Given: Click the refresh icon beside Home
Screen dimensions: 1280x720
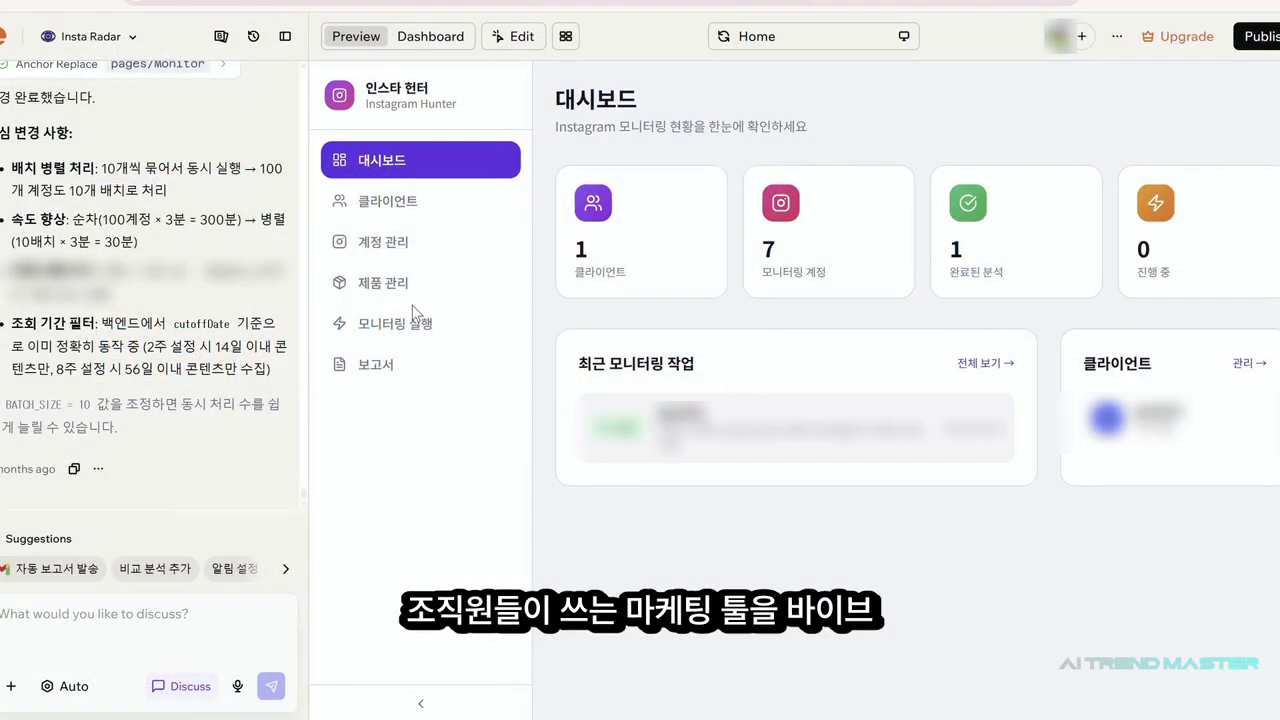Looking at the screenshot, I should click(x=724, y=37).
